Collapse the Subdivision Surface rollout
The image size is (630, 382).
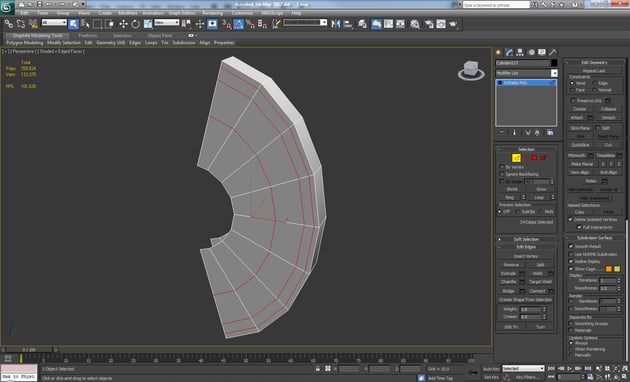point(595,237)
